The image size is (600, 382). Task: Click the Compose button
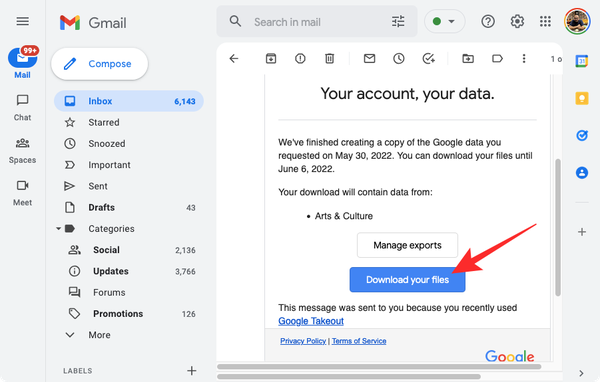(x=99, y=64)
